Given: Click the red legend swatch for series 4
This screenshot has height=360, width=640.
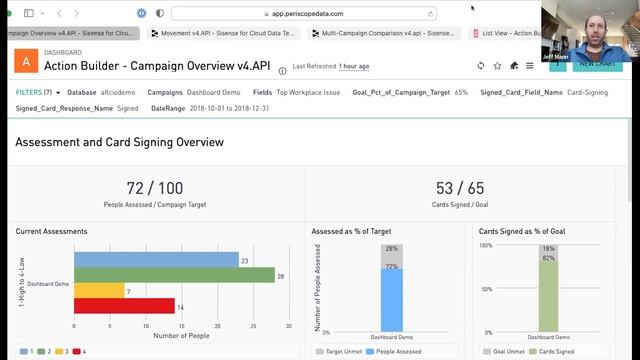Looking at the screenshot, I should (76, 351).
